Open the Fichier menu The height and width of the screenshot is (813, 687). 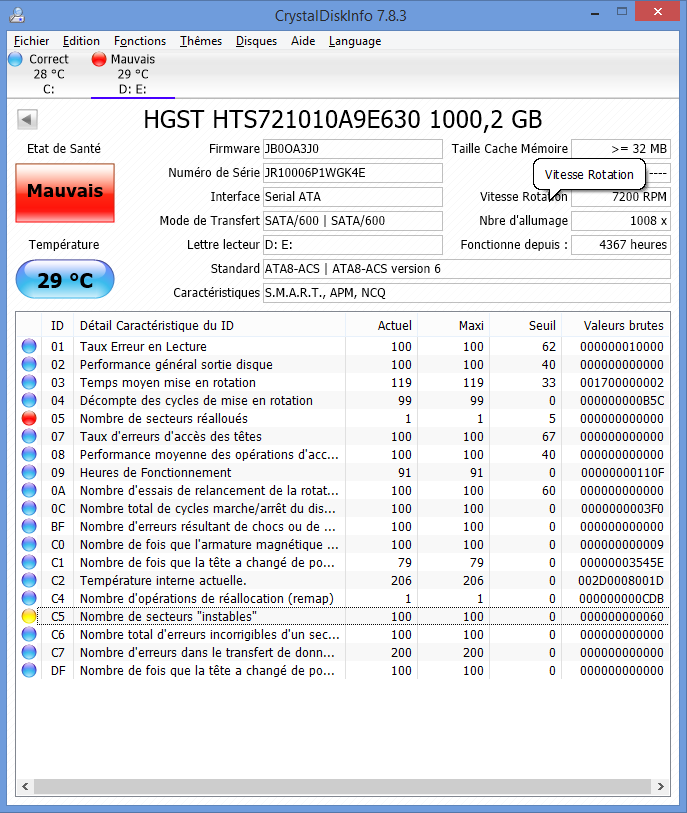[31, 41]
